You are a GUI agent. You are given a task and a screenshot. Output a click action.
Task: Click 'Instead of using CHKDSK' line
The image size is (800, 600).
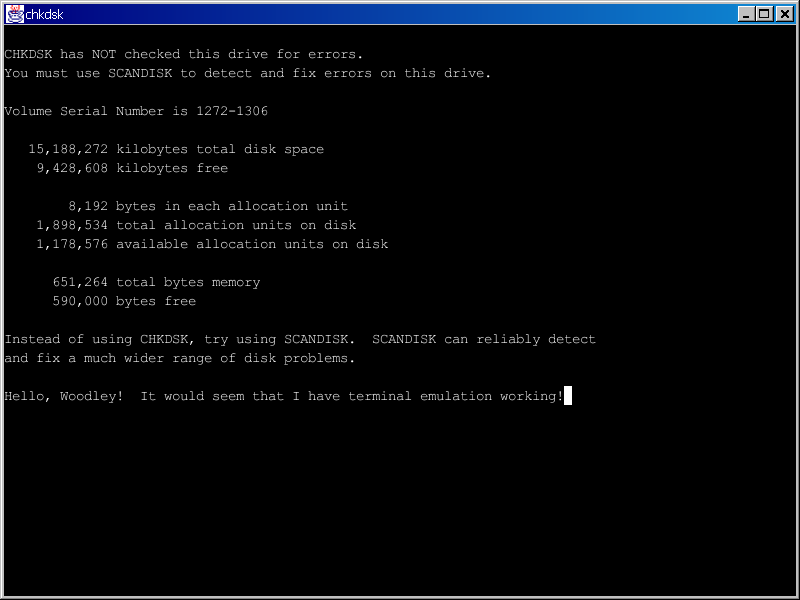(x=300, y=339)
